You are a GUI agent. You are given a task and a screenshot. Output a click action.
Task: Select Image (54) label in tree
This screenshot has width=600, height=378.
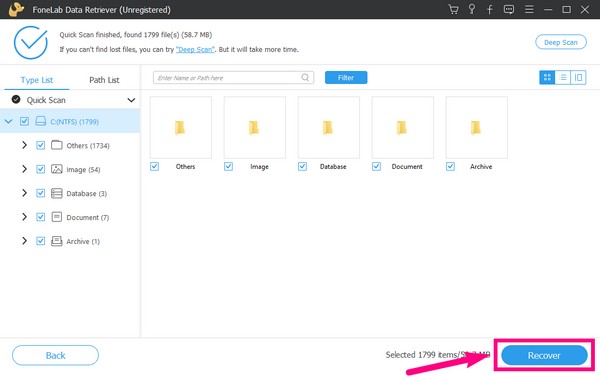tap(83, 169)
